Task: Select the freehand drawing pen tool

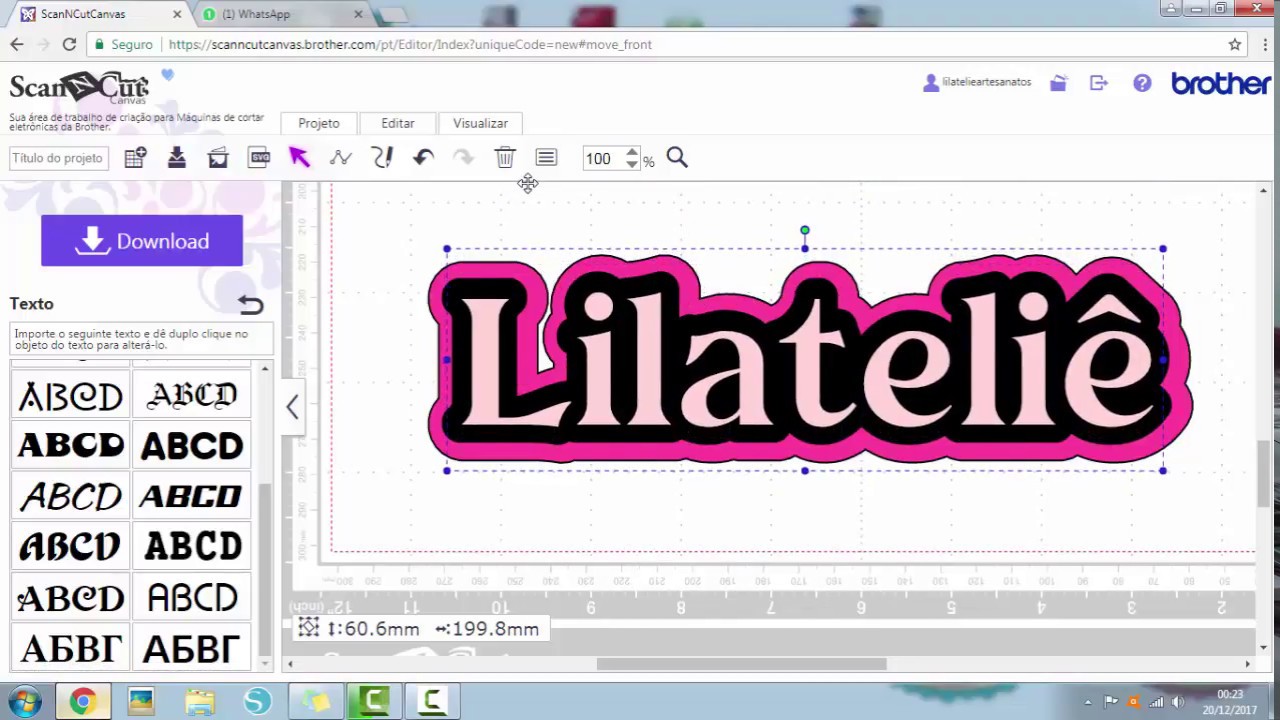Action: (x=382, y=157)
